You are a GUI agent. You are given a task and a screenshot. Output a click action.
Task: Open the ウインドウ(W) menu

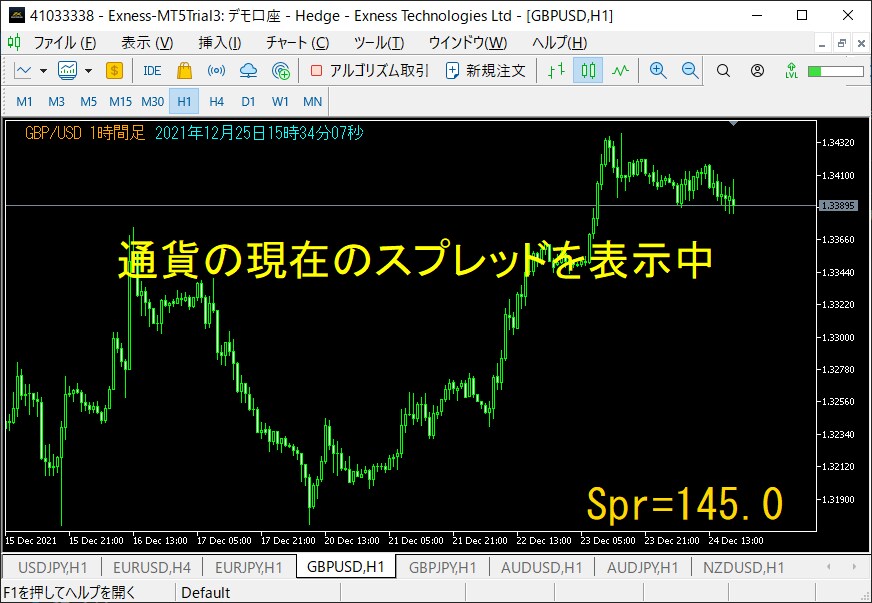pyautogui.click(x=468, y=42)
